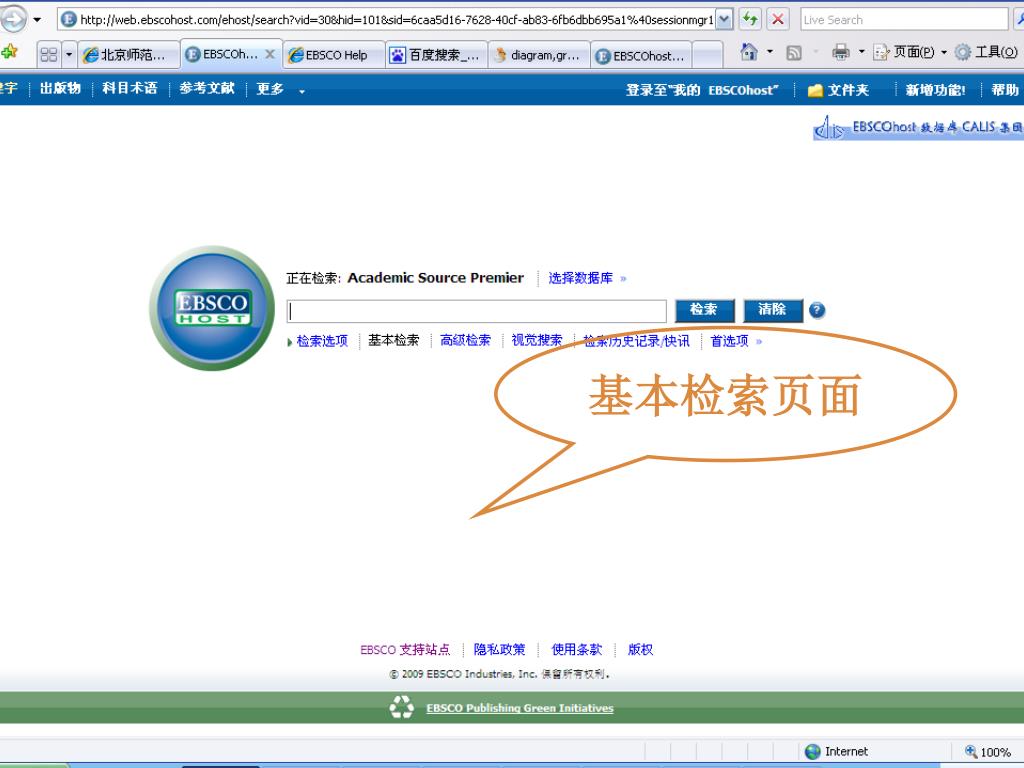This screenshot has height=768, width=1024.
Task: Click the white recycling symbol icon
Action: click(x=402, y=707)
